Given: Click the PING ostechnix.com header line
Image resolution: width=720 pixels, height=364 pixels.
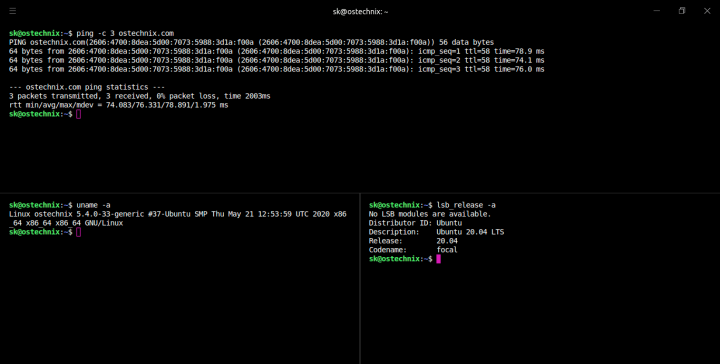Looking at the screenshot, I should (x=251, y=42).
